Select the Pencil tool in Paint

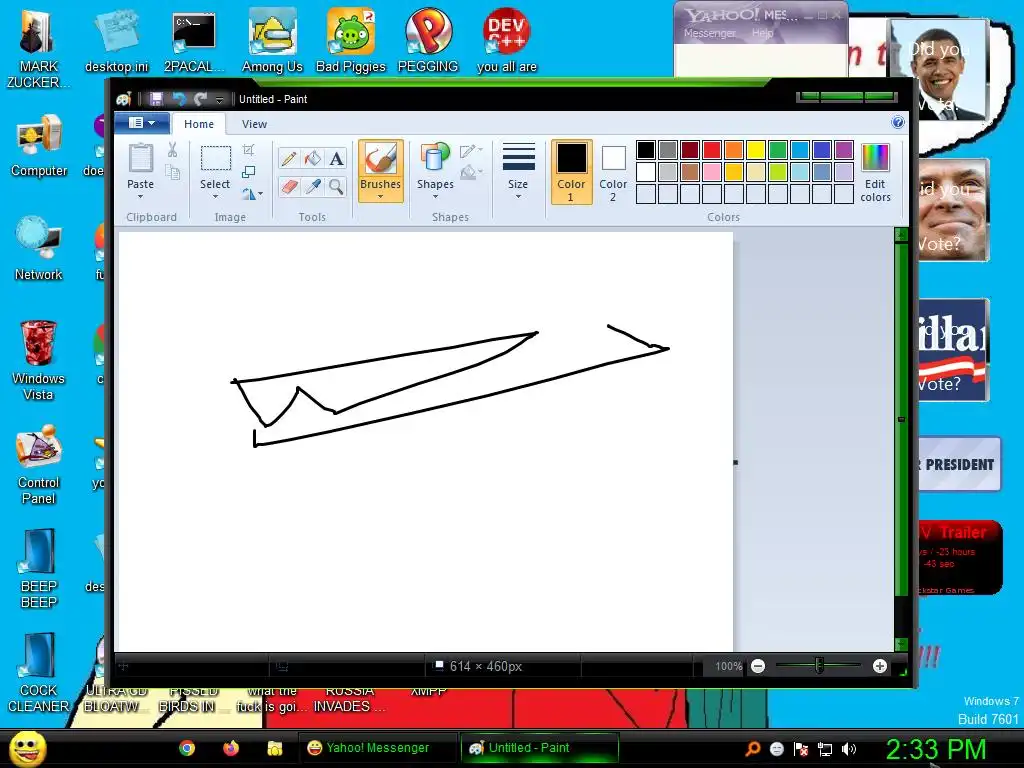coord(289,159)
